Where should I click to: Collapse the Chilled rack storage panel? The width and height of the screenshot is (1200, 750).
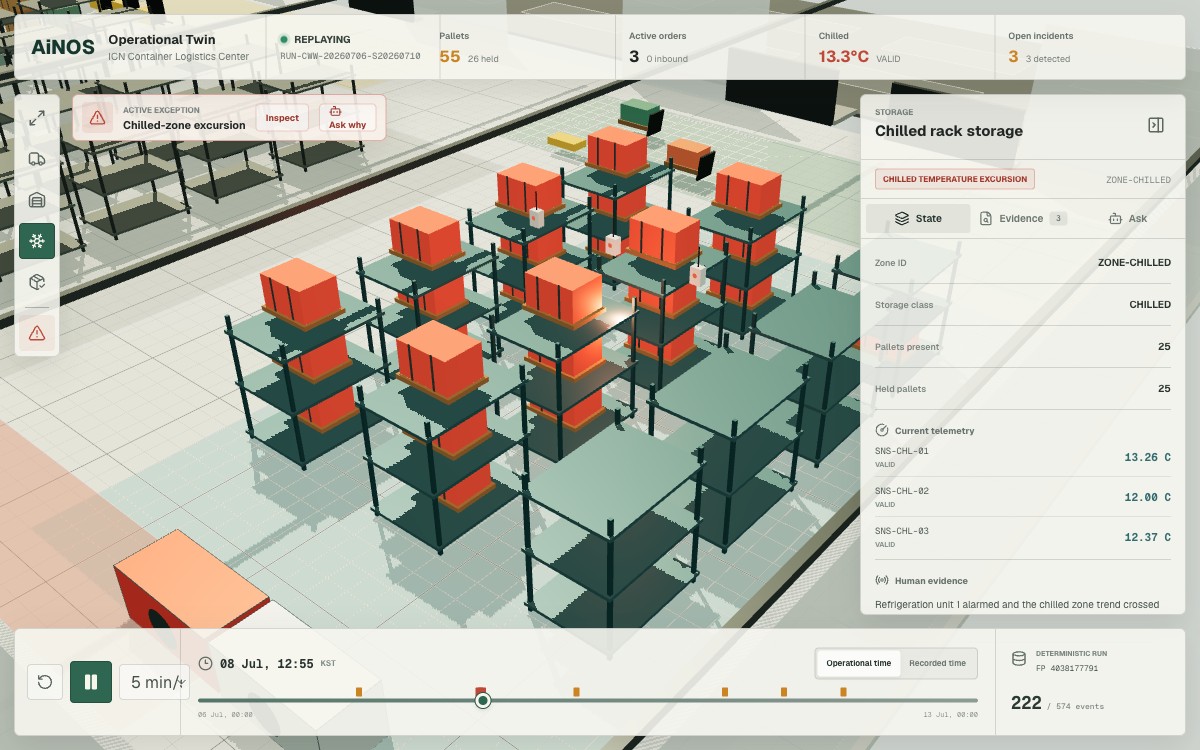click(x=1155, y=125)
